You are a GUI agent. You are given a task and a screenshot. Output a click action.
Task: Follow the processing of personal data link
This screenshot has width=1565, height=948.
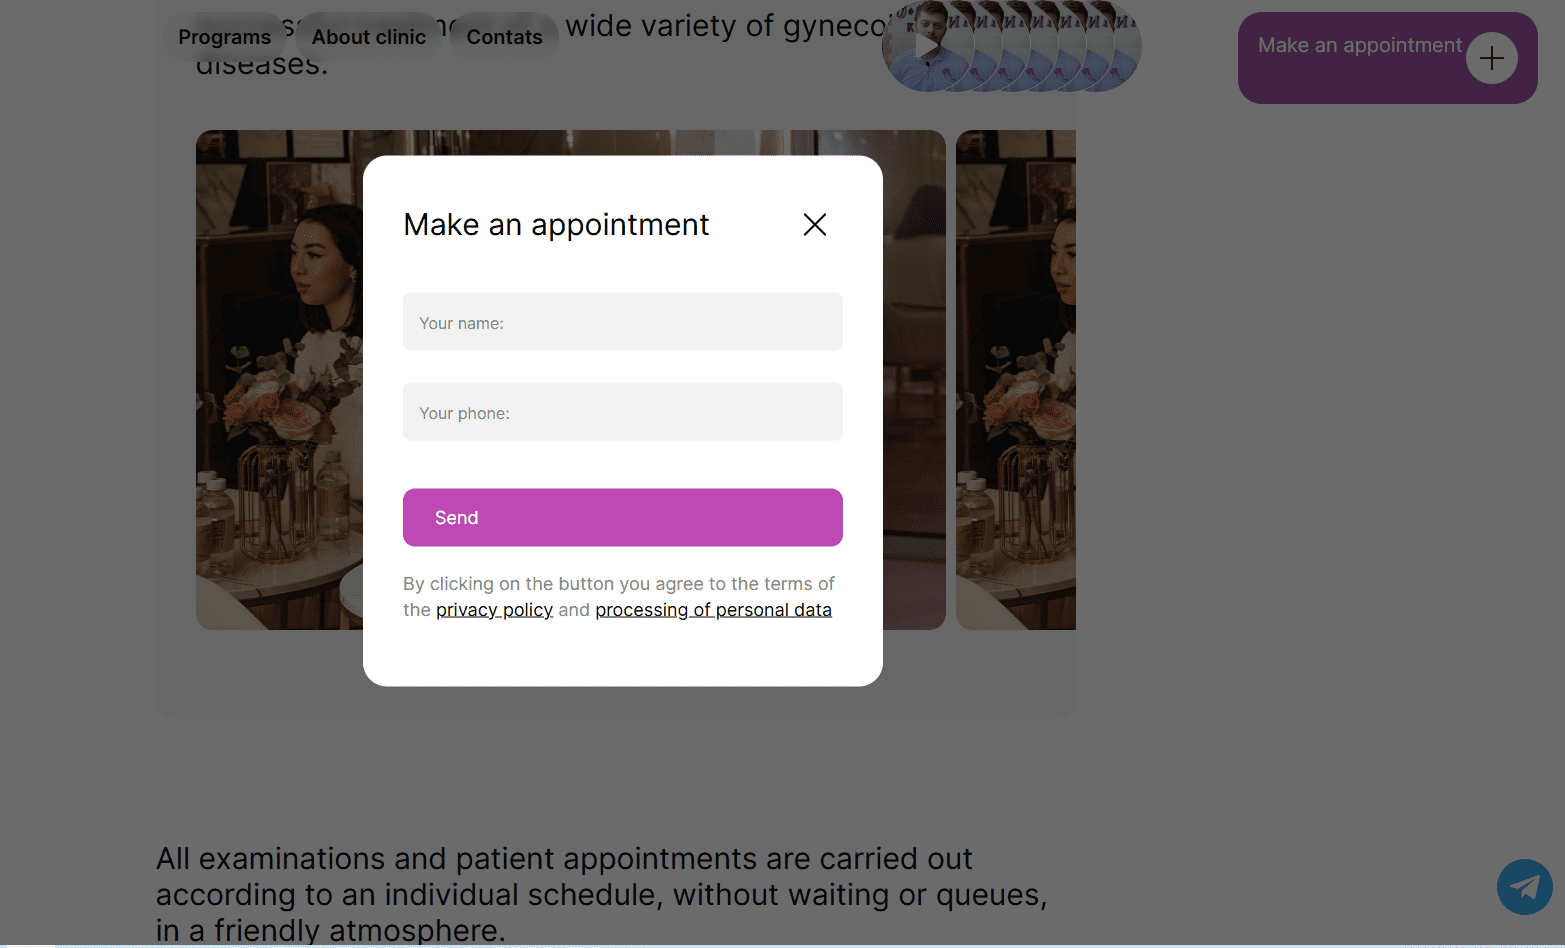713,610
